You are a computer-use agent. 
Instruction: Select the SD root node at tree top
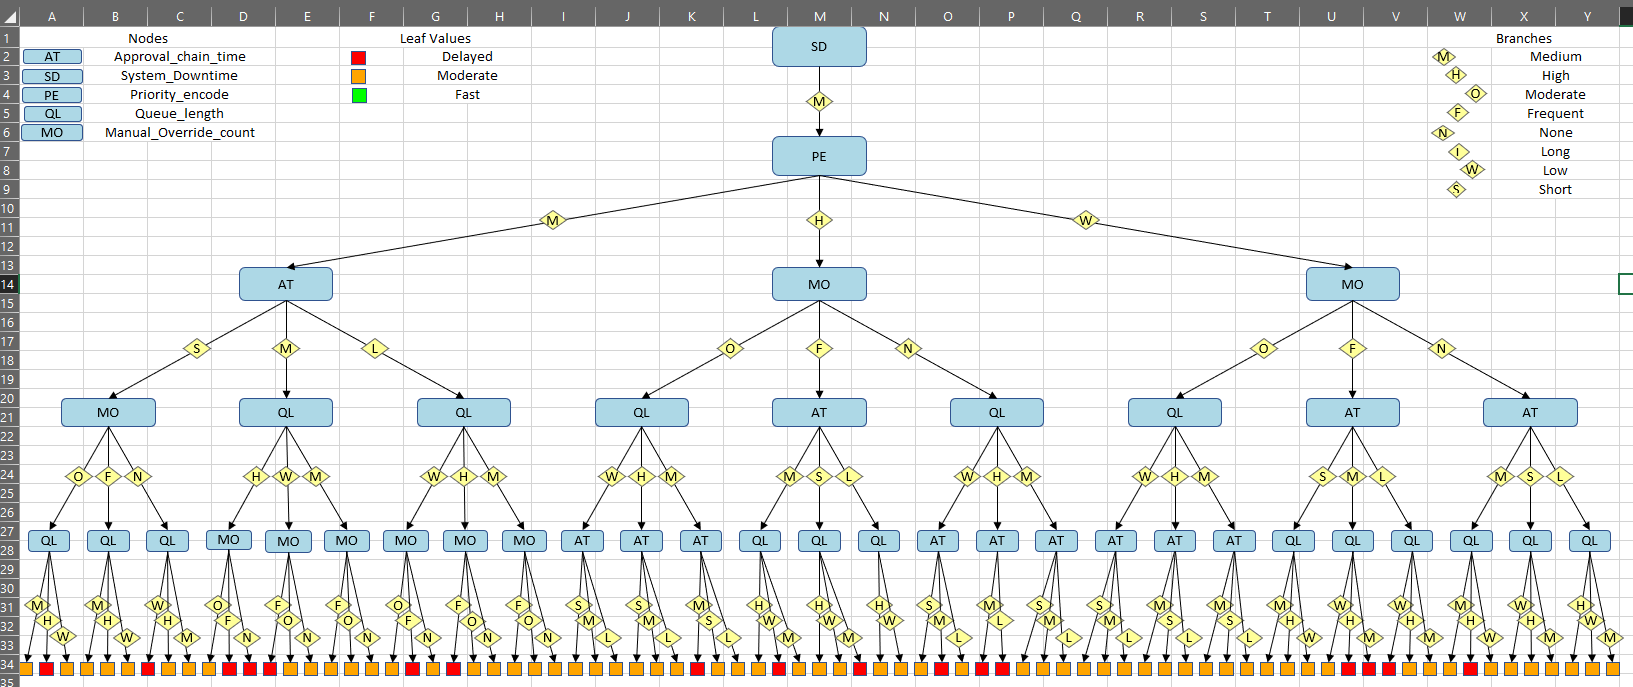(818, 47)
